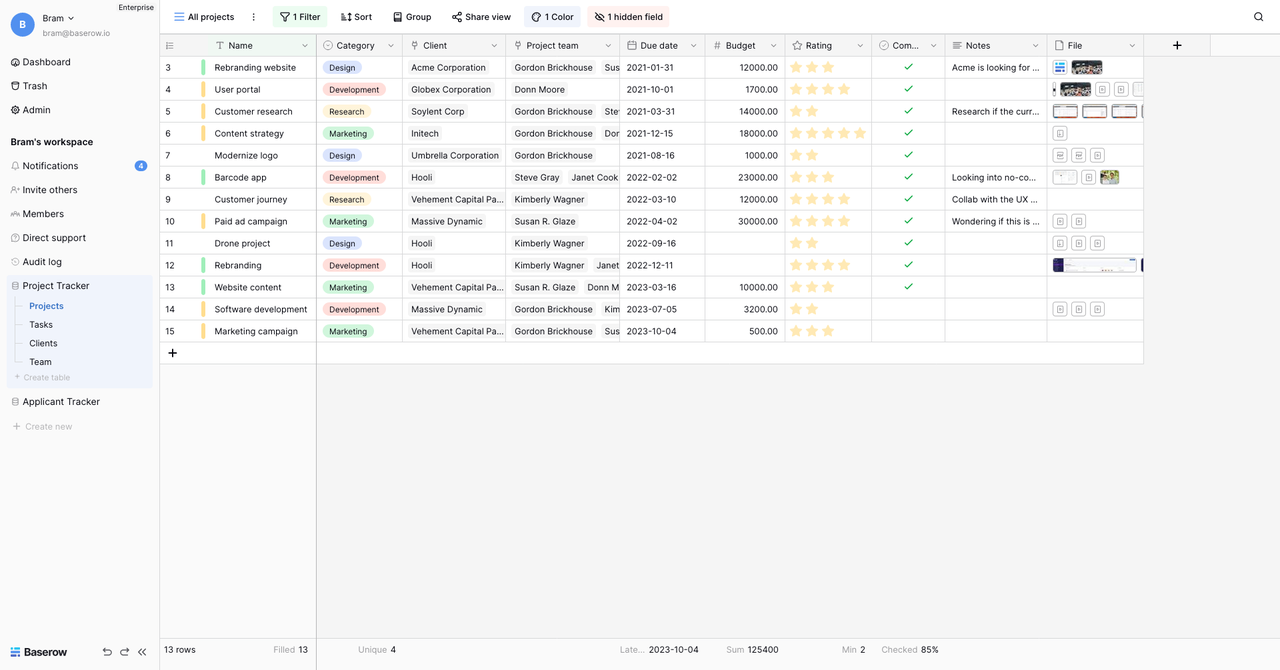Open Client column dropdown arrow

pos(494,45)
